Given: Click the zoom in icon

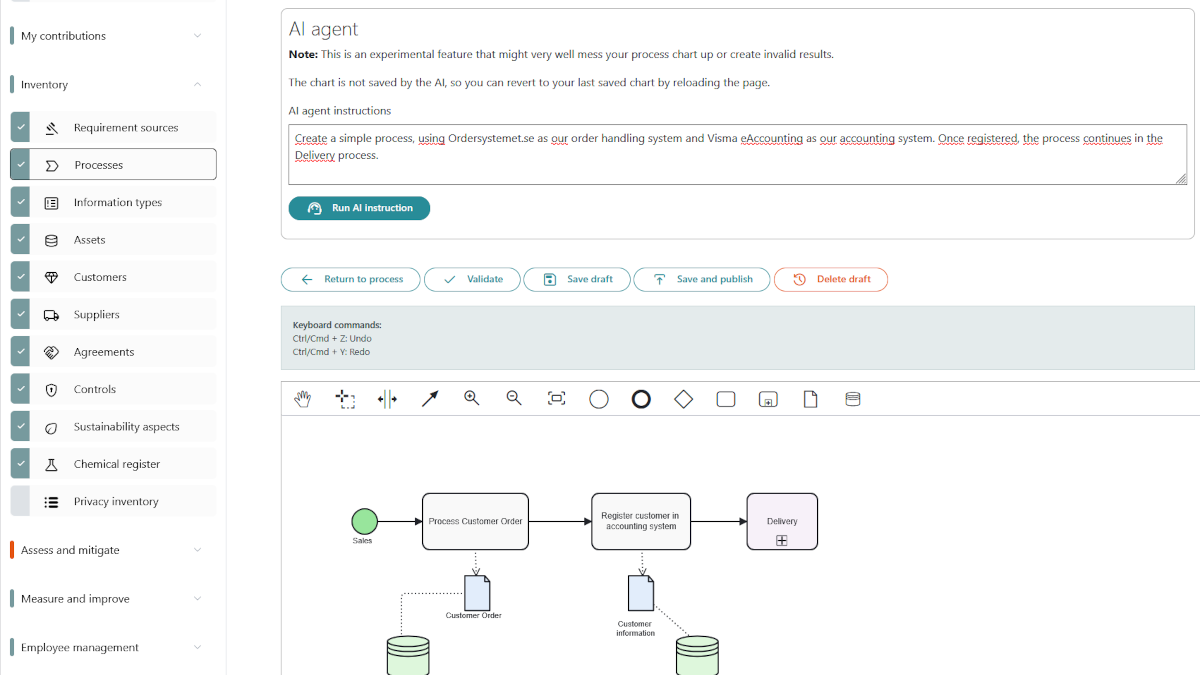Looking at the screenshot, I should (x=471, y=398).
